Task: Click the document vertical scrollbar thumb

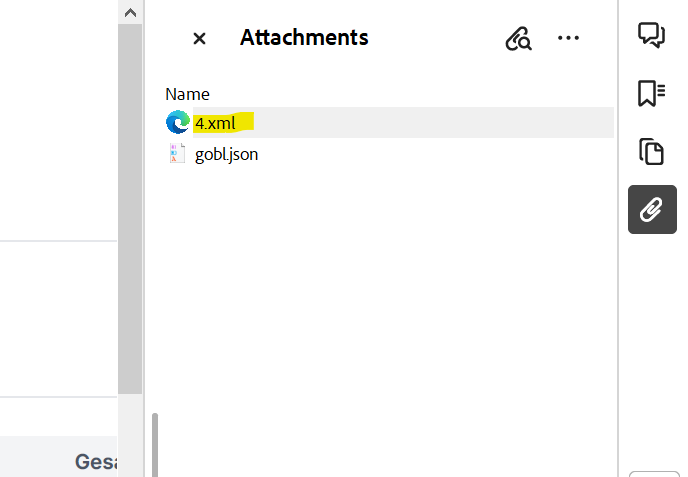Action: pos(130,209)
